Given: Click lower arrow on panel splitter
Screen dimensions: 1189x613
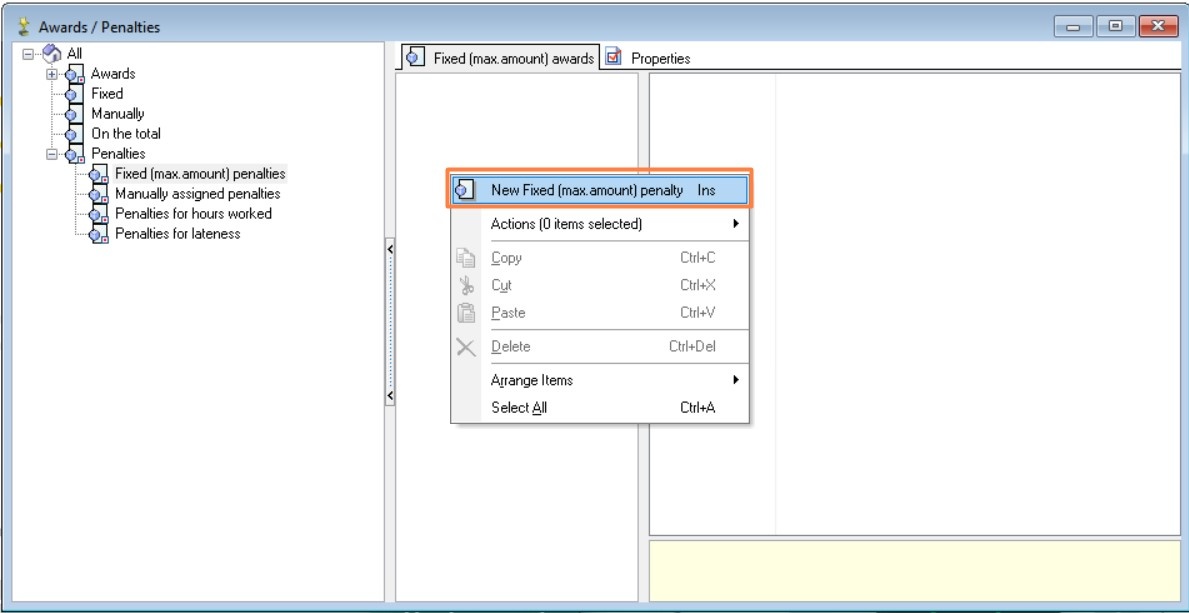Looking at the screenshot, I should (390, 396).
